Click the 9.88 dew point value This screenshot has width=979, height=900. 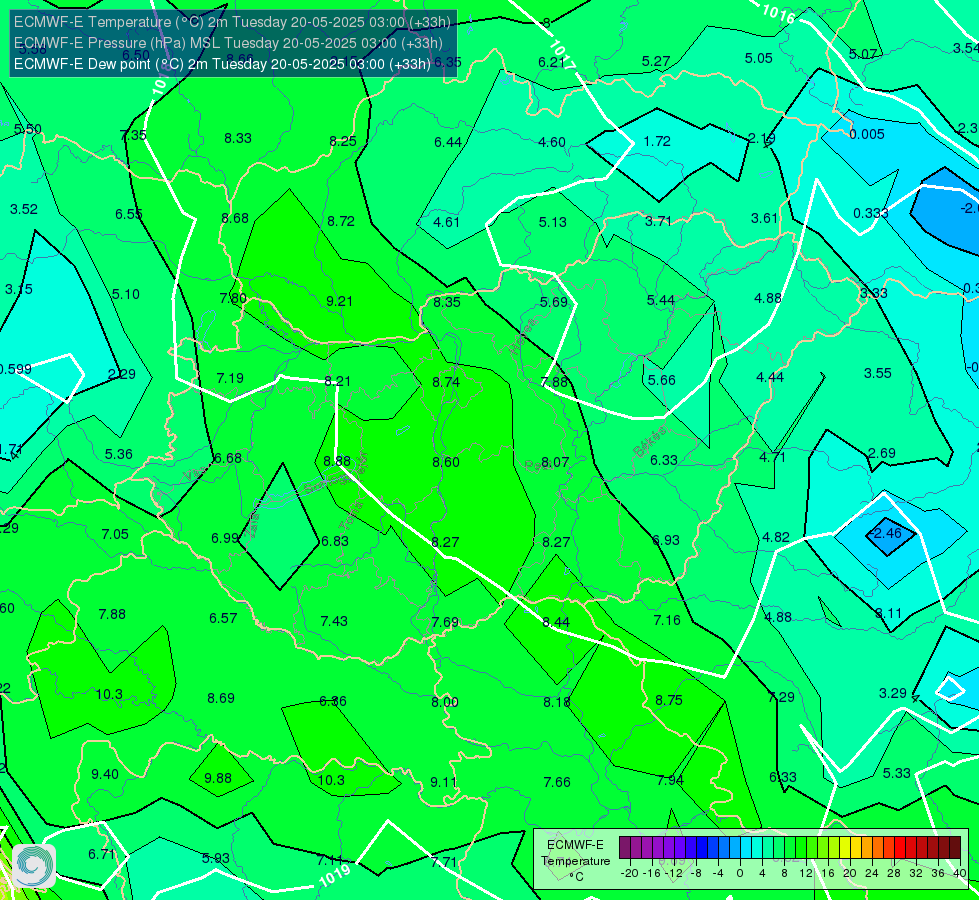(218, 778)
